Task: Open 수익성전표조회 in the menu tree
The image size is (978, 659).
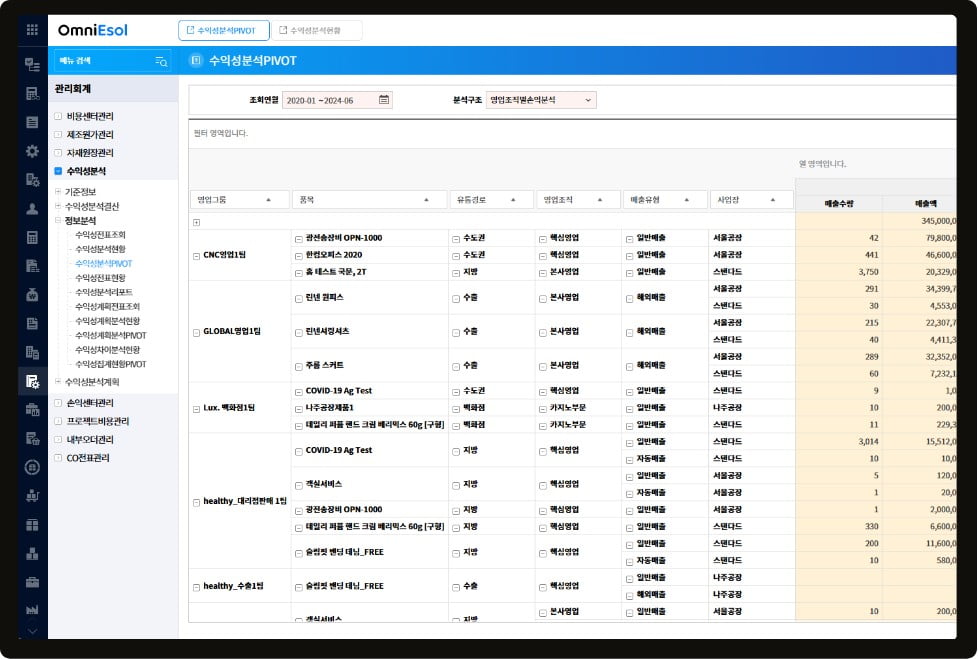Action: [x=100, y=234]
